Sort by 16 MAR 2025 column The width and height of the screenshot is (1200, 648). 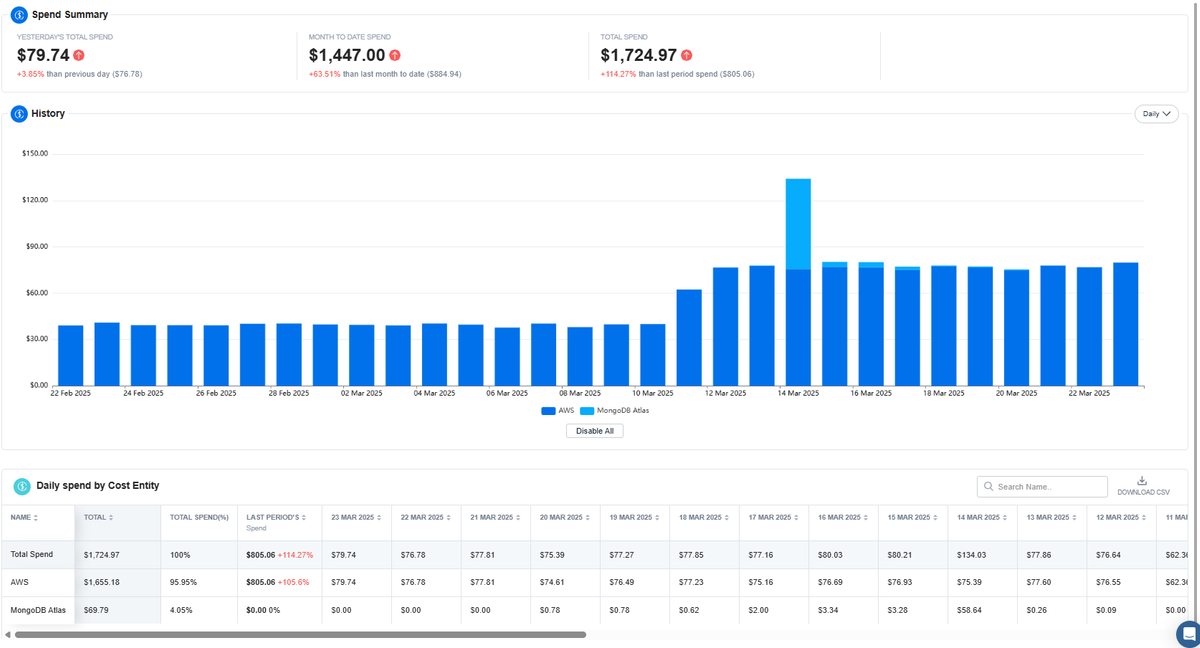[x=843, y=517]
